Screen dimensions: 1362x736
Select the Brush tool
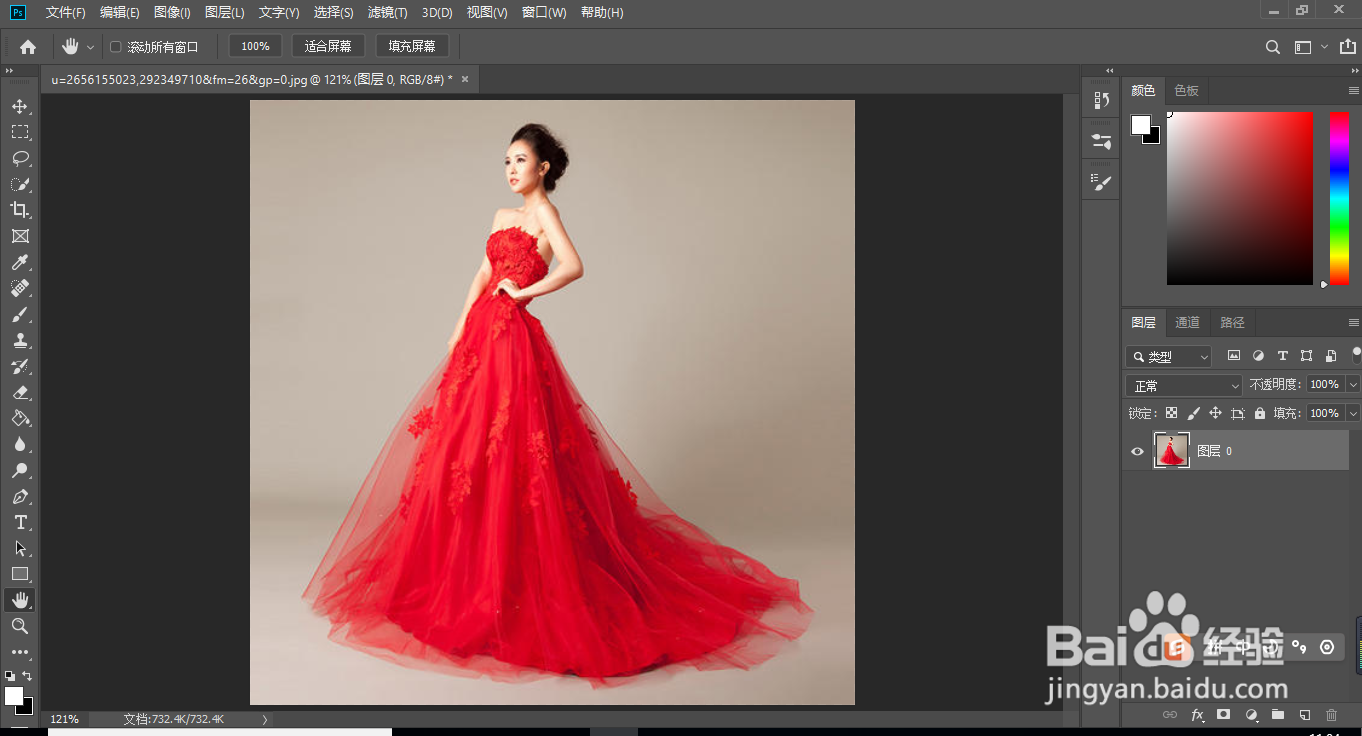(x=20, y=314)
